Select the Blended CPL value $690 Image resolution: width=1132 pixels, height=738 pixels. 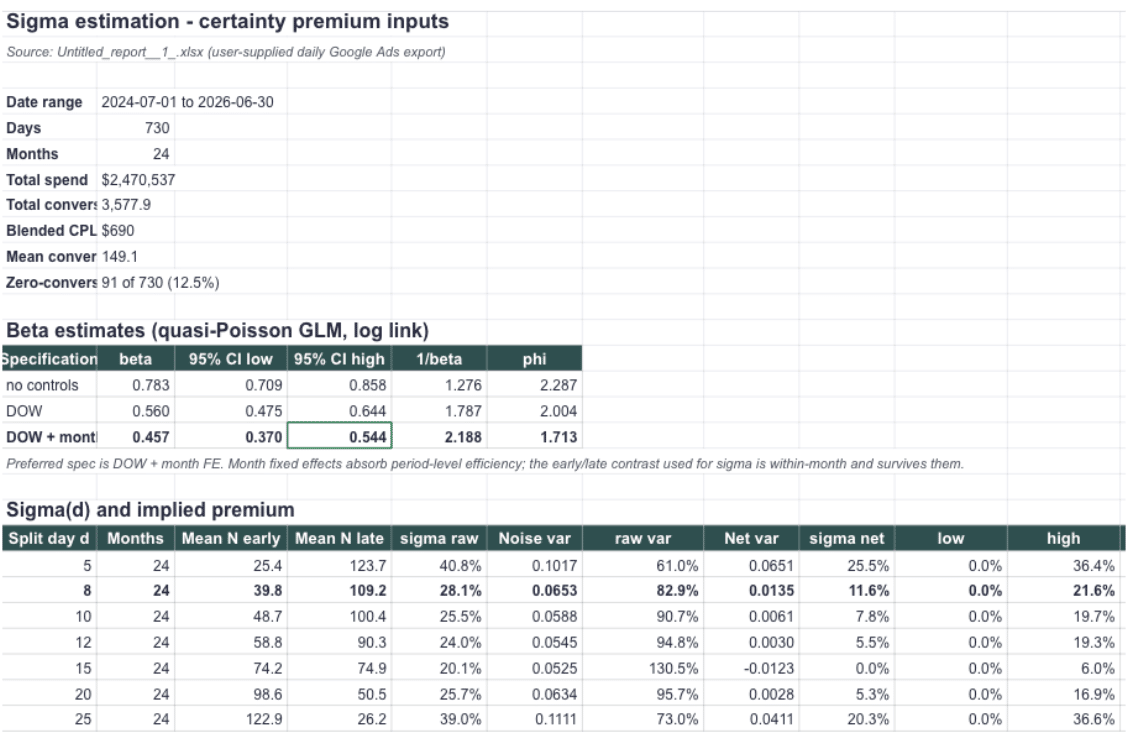118,230
